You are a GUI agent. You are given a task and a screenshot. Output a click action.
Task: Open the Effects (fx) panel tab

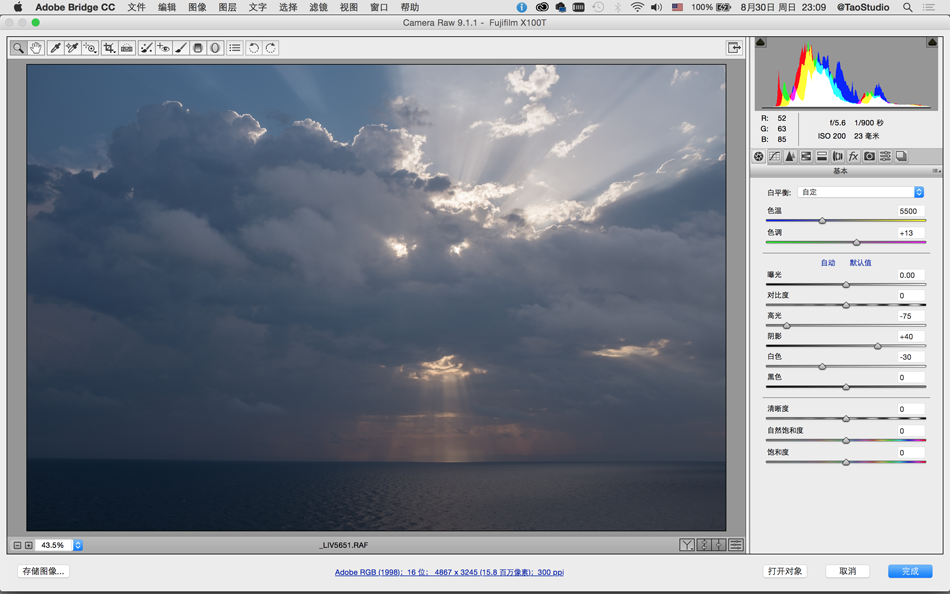coord(854,156)
